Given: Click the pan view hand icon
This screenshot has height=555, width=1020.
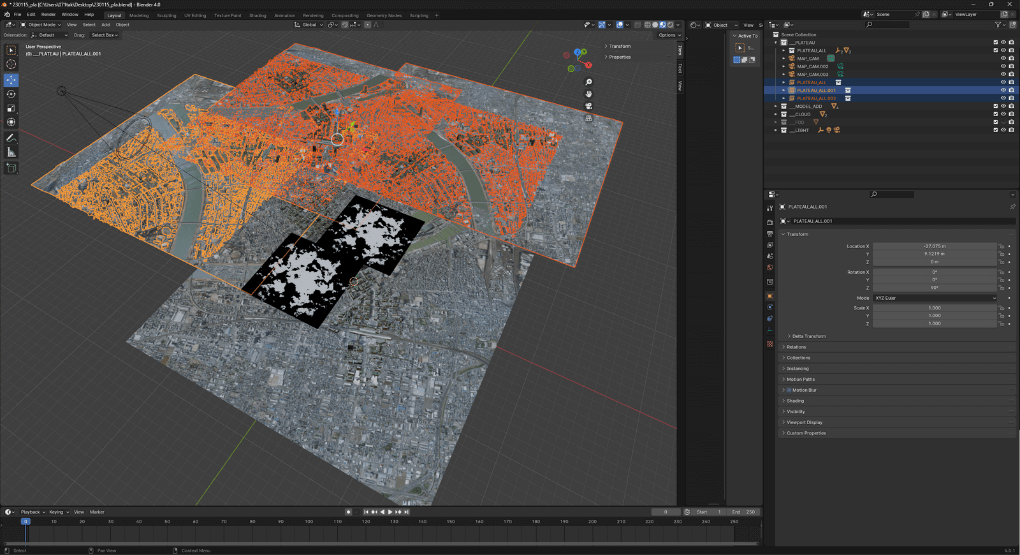Looking at the screenshot, I should 589,94.
